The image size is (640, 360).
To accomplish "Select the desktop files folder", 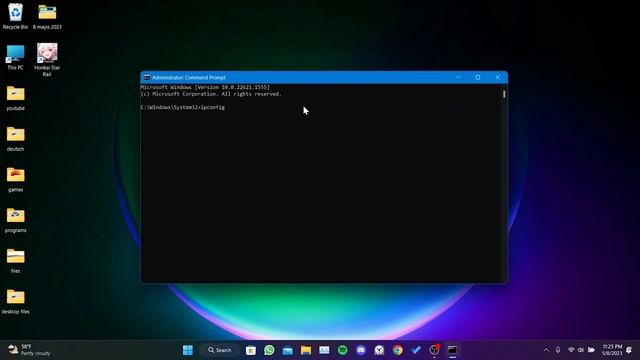I will point(16,301).
